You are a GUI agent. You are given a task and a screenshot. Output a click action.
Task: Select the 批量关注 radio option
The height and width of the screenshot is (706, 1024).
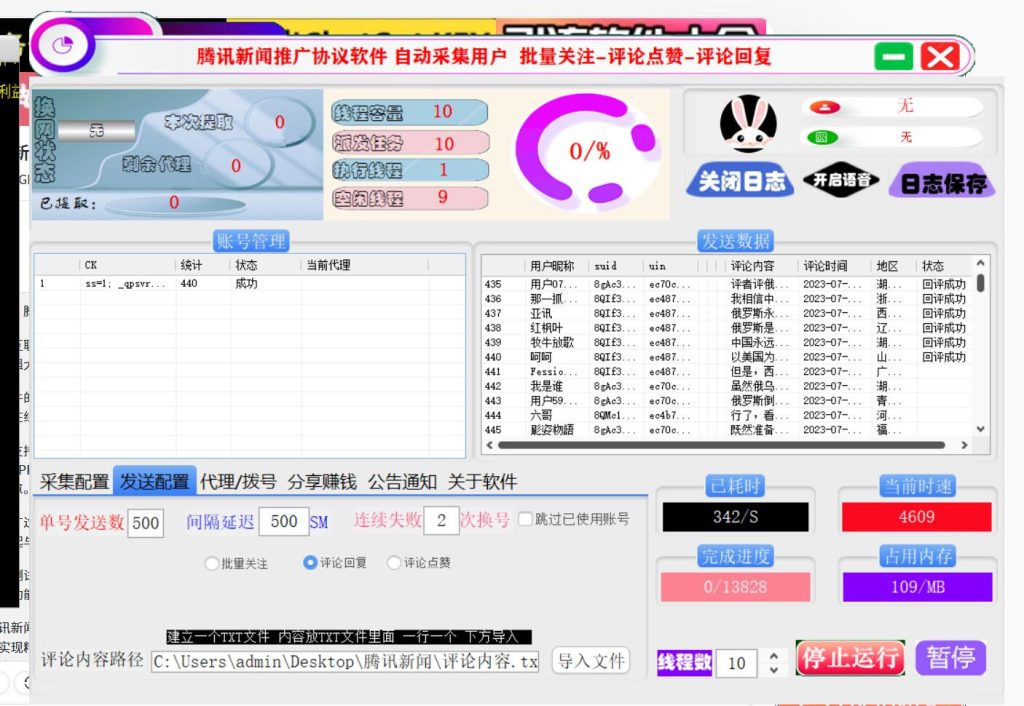coord(212,563)
